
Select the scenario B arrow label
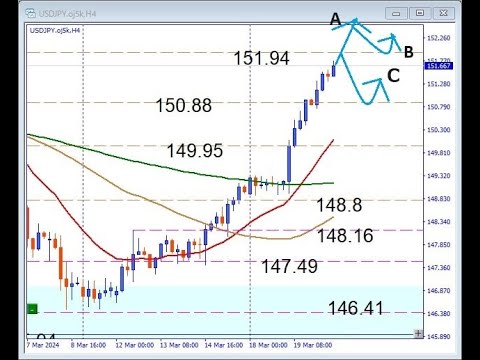(409, 52)
